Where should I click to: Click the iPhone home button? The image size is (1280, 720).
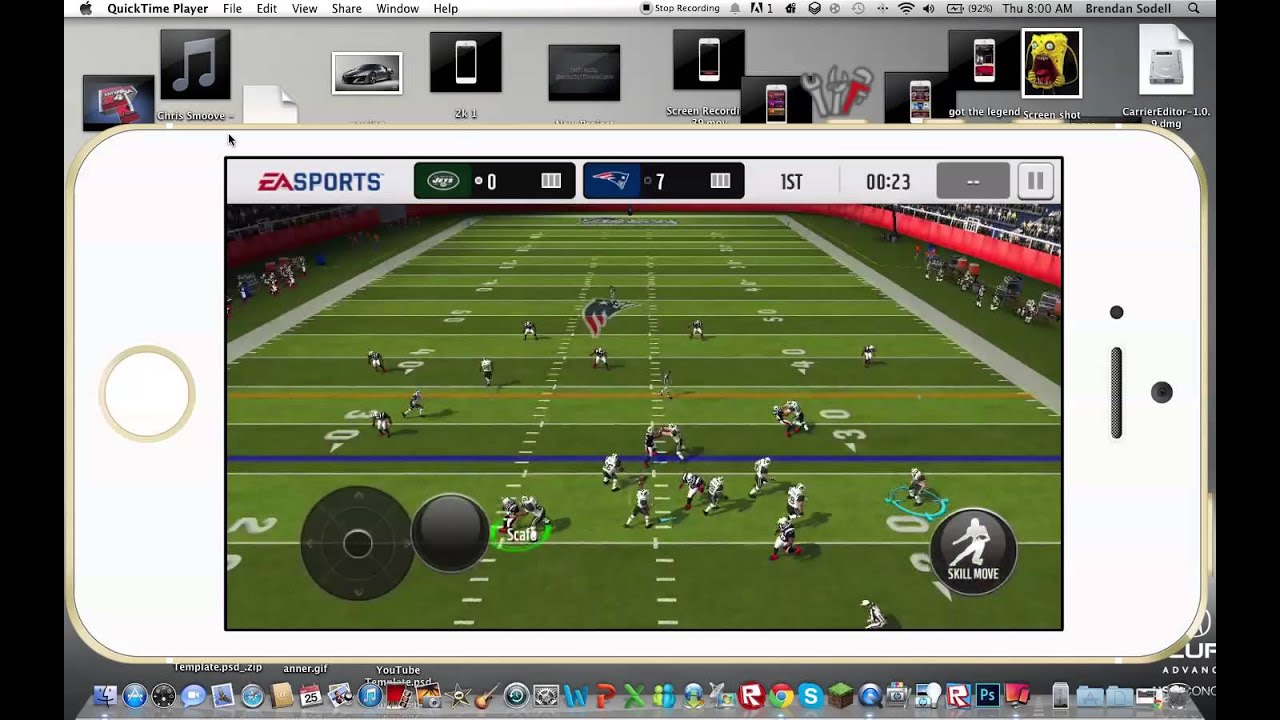147,393
